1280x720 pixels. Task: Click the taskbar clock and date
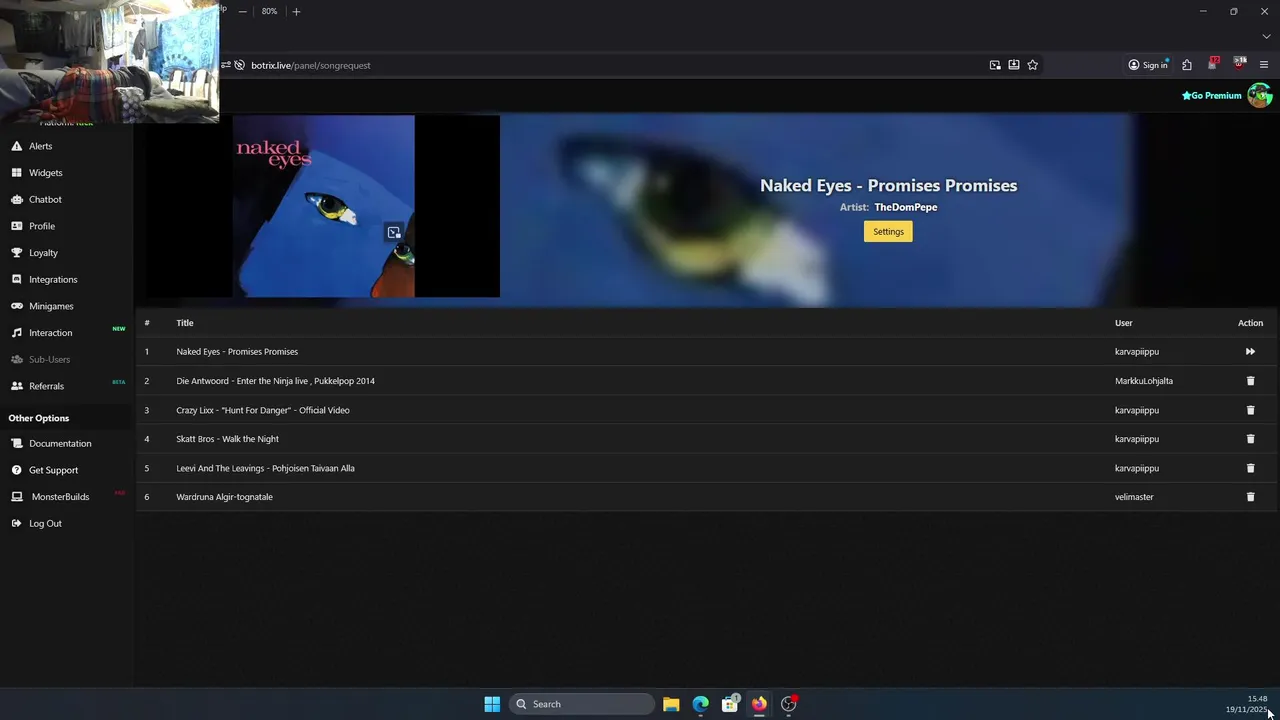[1247, 704]
